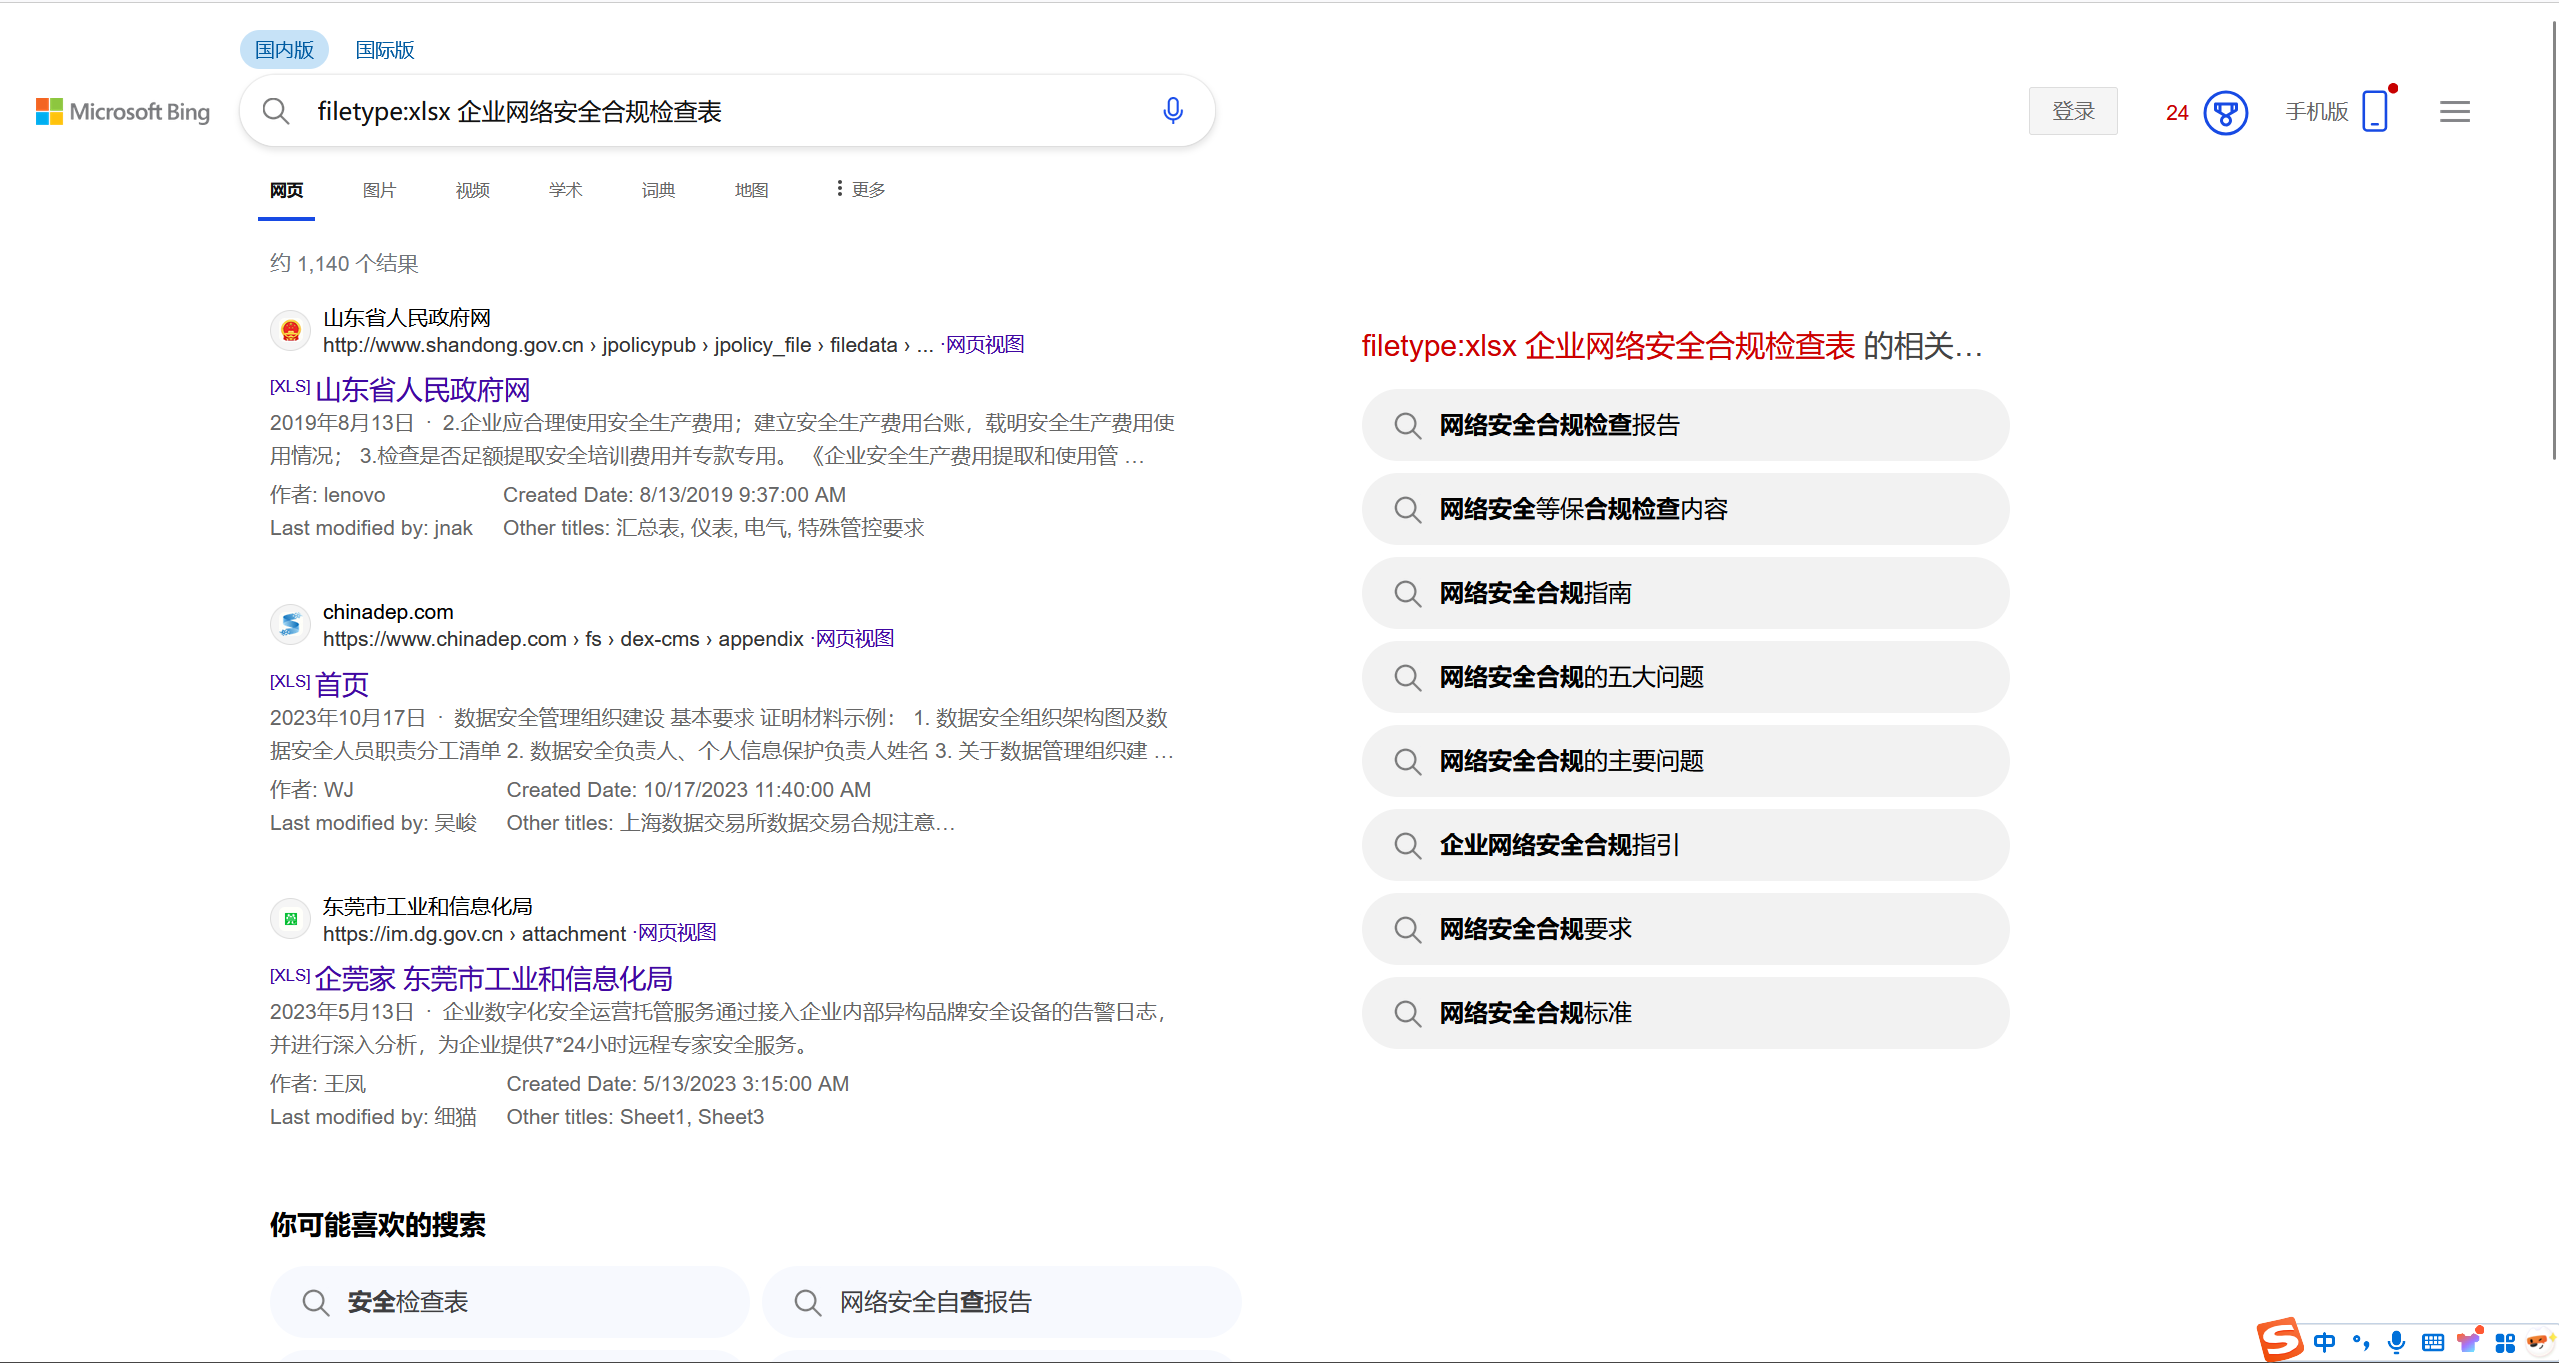The width and height of the screenshot is (2559, 1363).
Task: Click the 手机版 phone icon
Action: point(2375,110)
